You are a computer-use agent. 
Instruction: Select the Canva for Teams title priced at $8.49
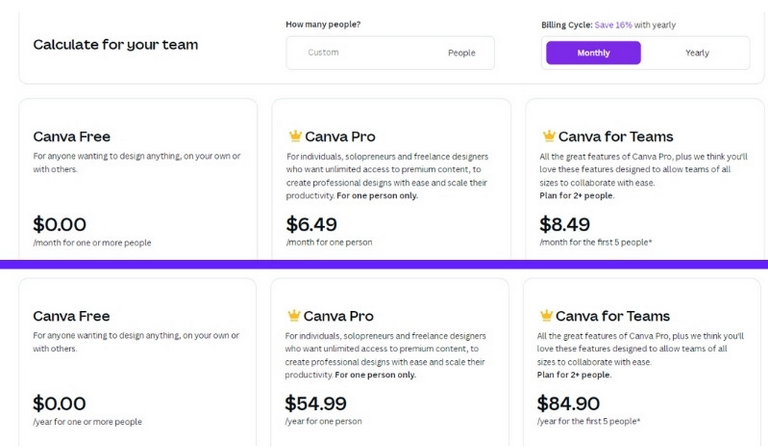point(615,137)
